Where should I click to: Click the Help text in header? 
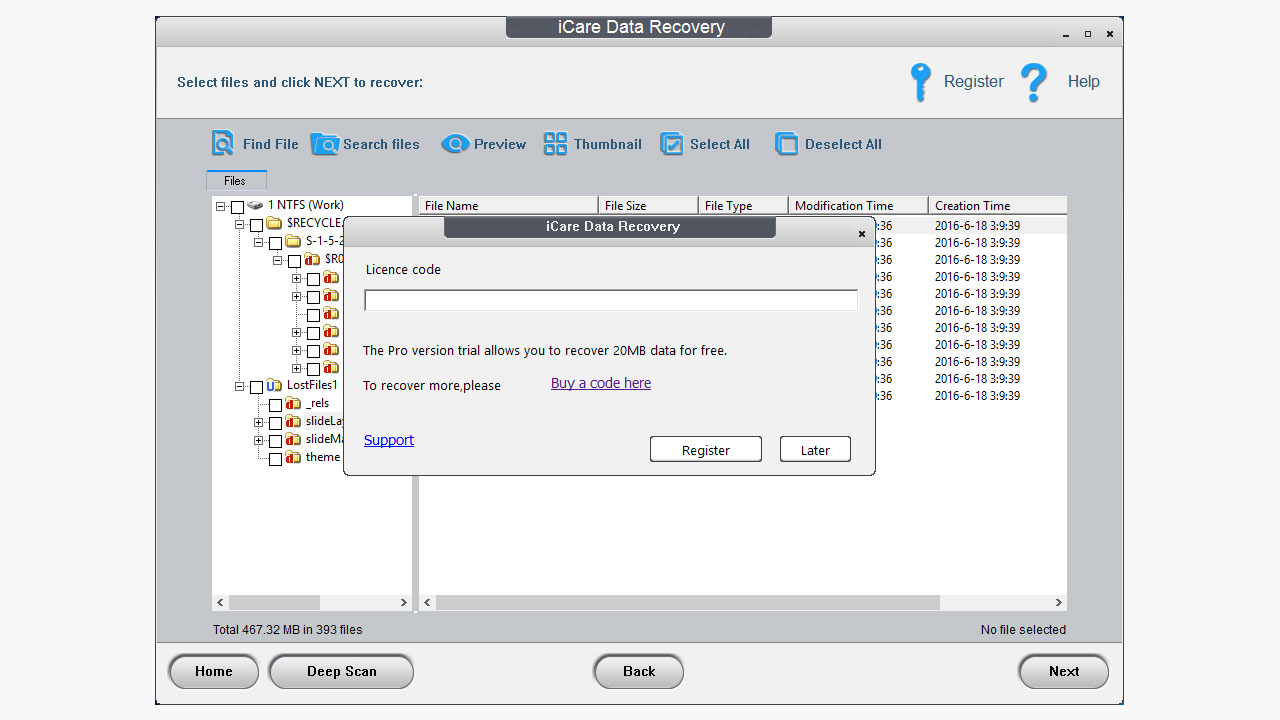(x=1084, y=82)
